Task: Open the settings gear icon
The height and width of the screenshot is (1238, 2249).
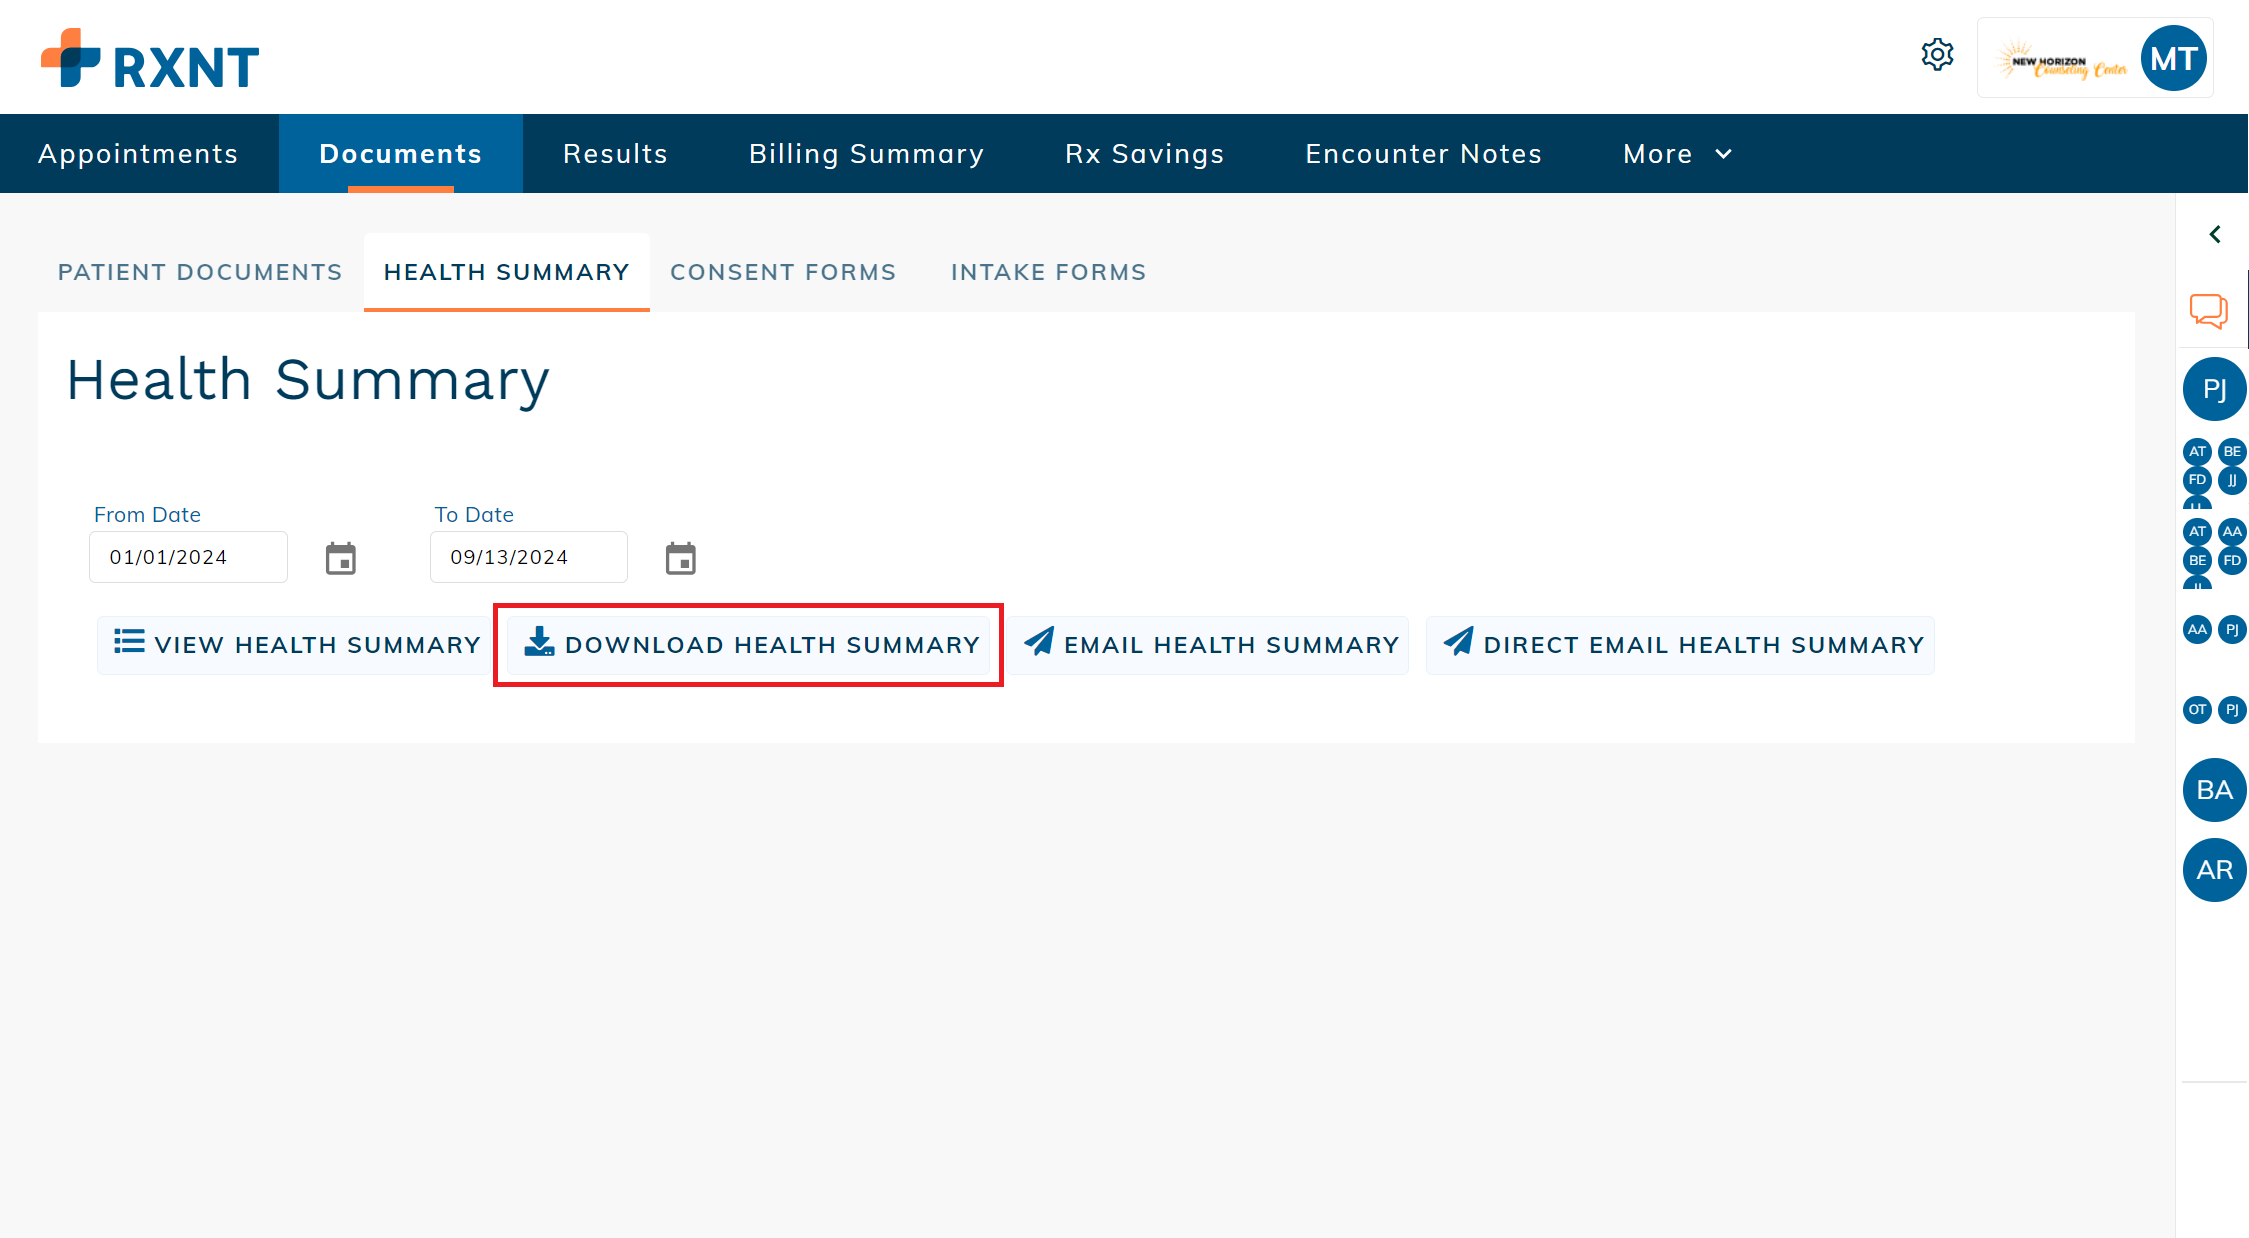Action: pos(1937,55)
